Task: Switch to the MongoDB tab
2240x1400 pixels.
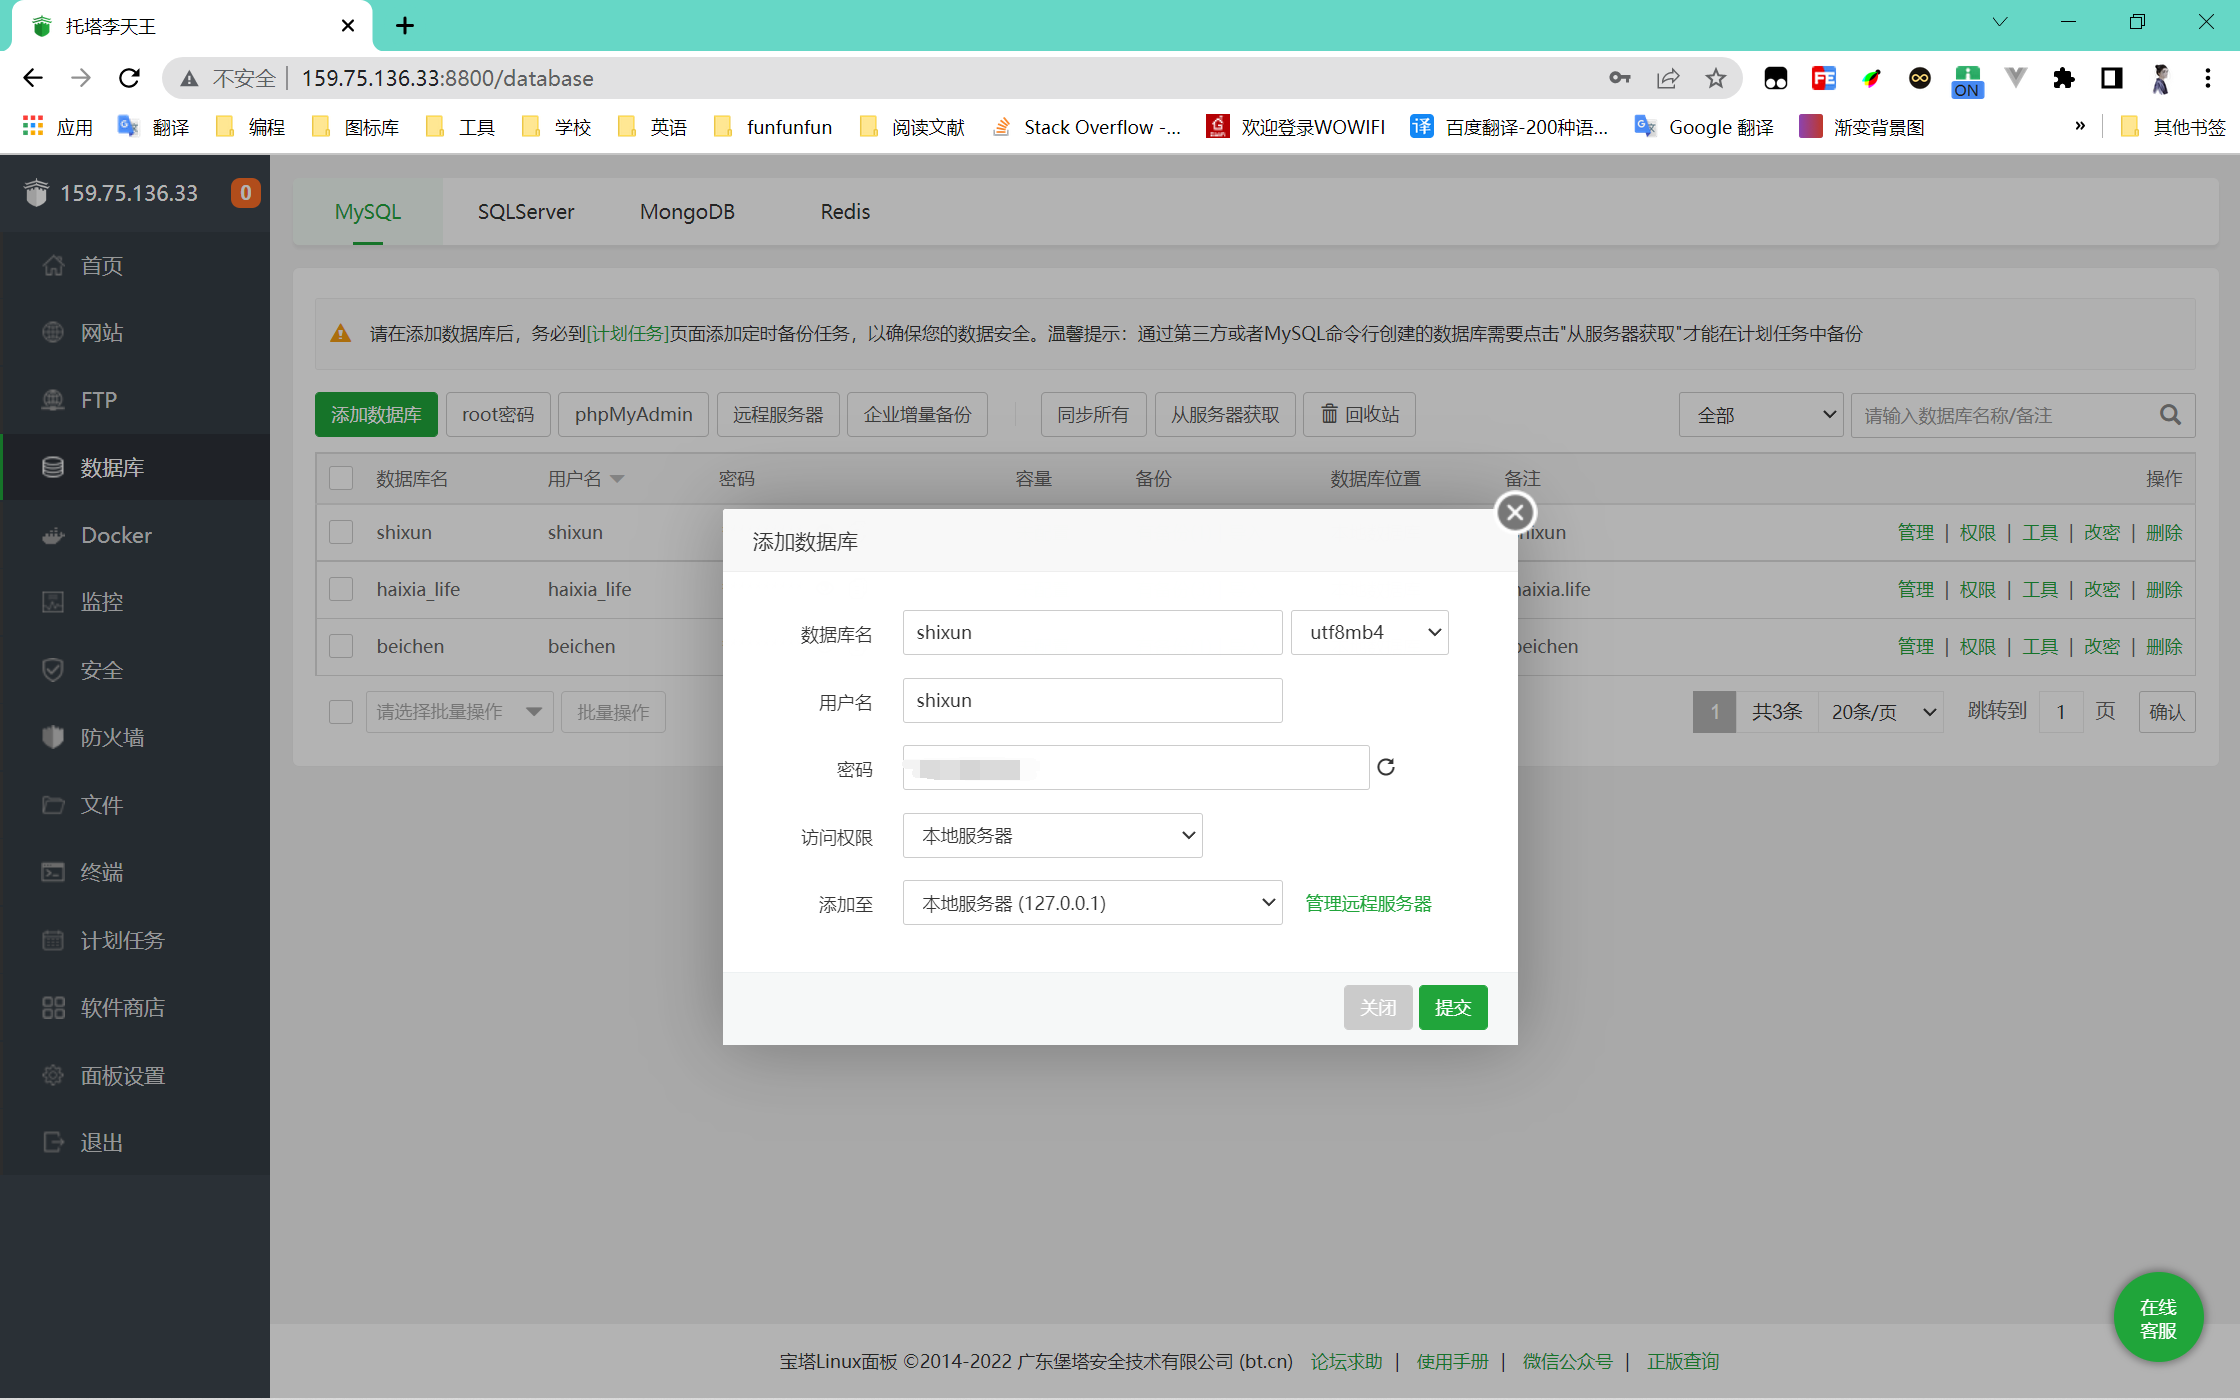Action: [x=687, y=212]
